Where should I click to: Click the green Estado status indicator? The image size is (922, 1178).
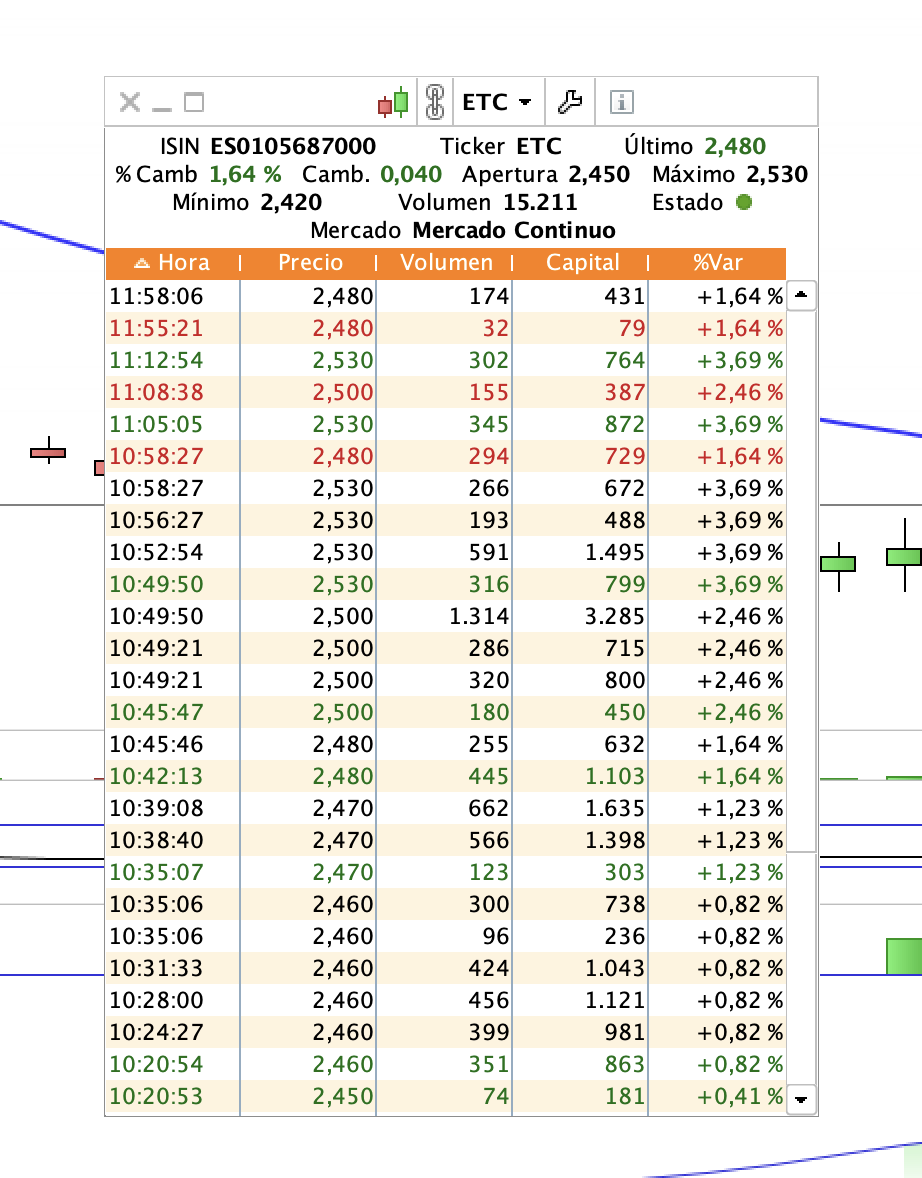743,203
